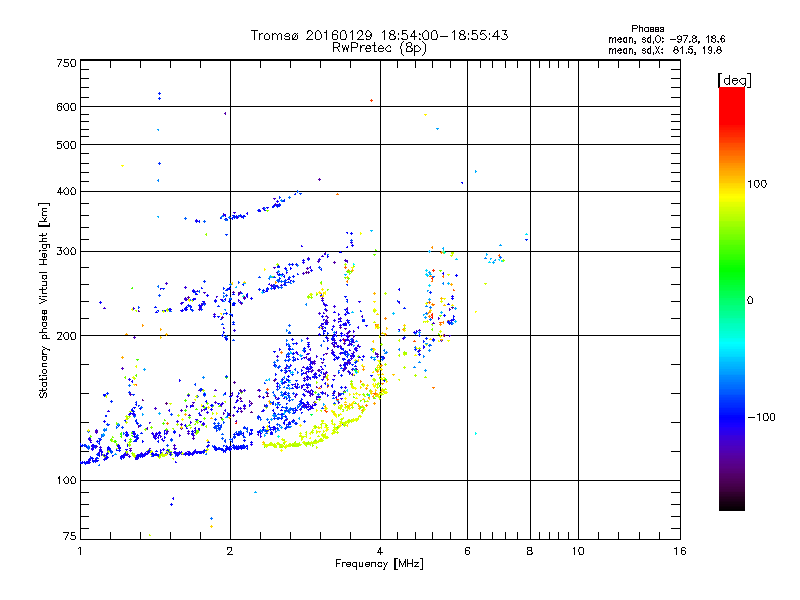Click the x-axis tick label '1'
The image size is (800, 600).
click(x=80, y=551)
